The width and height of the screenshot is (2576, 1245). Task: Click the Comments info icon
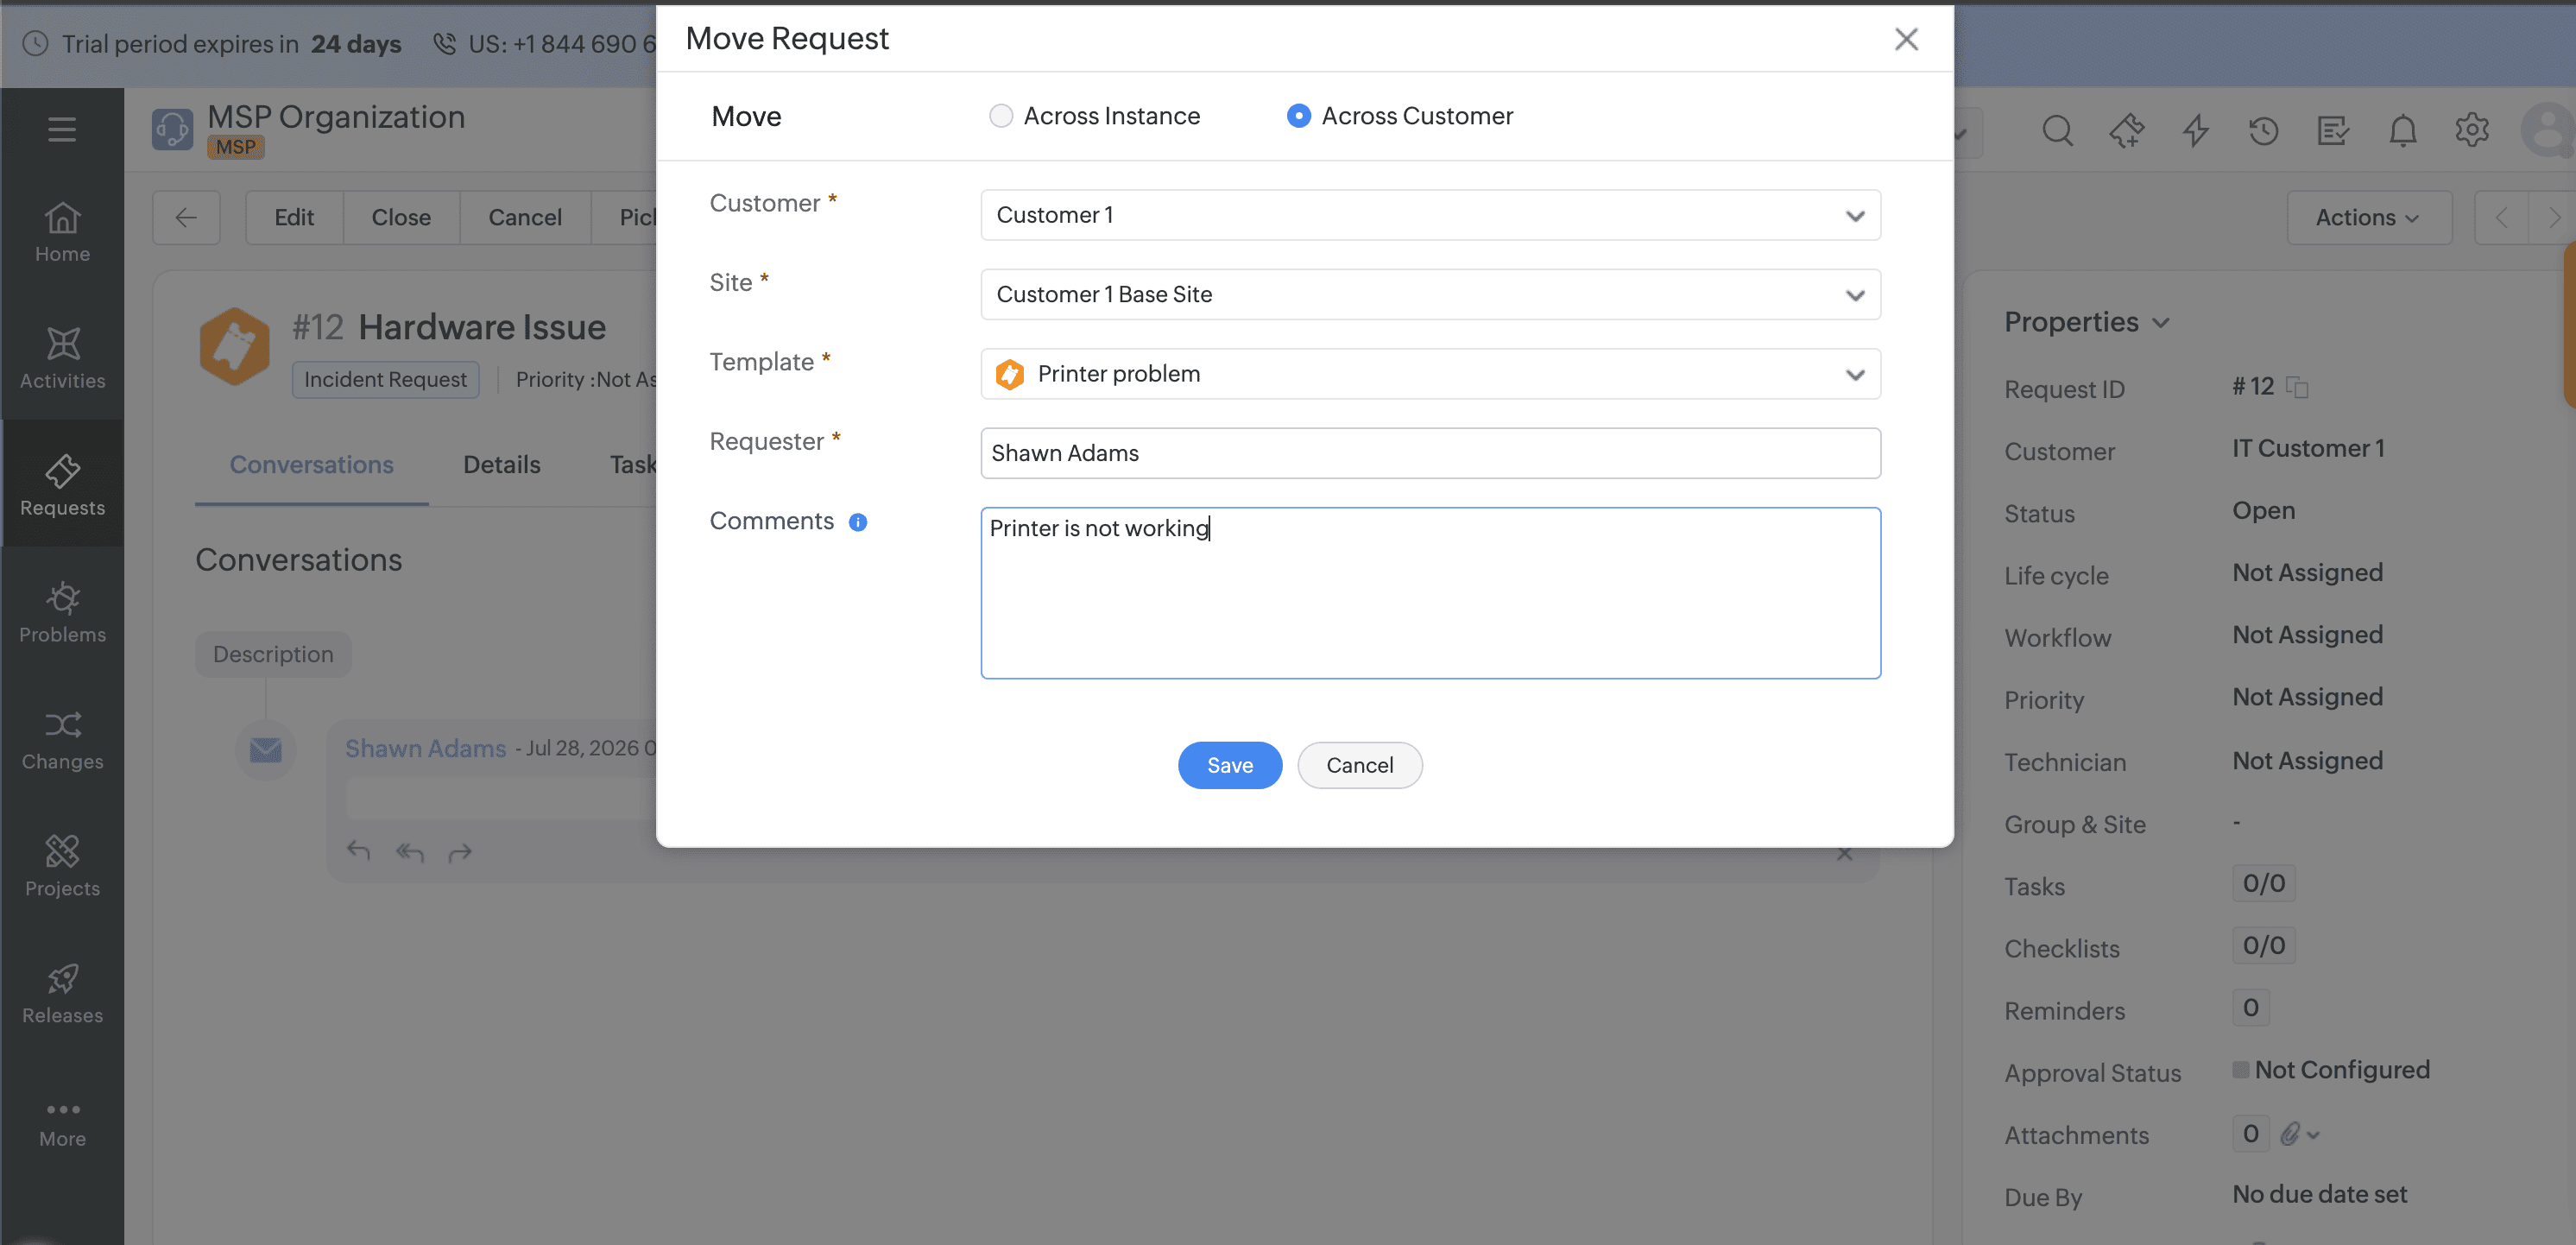(x=857, y=522)
